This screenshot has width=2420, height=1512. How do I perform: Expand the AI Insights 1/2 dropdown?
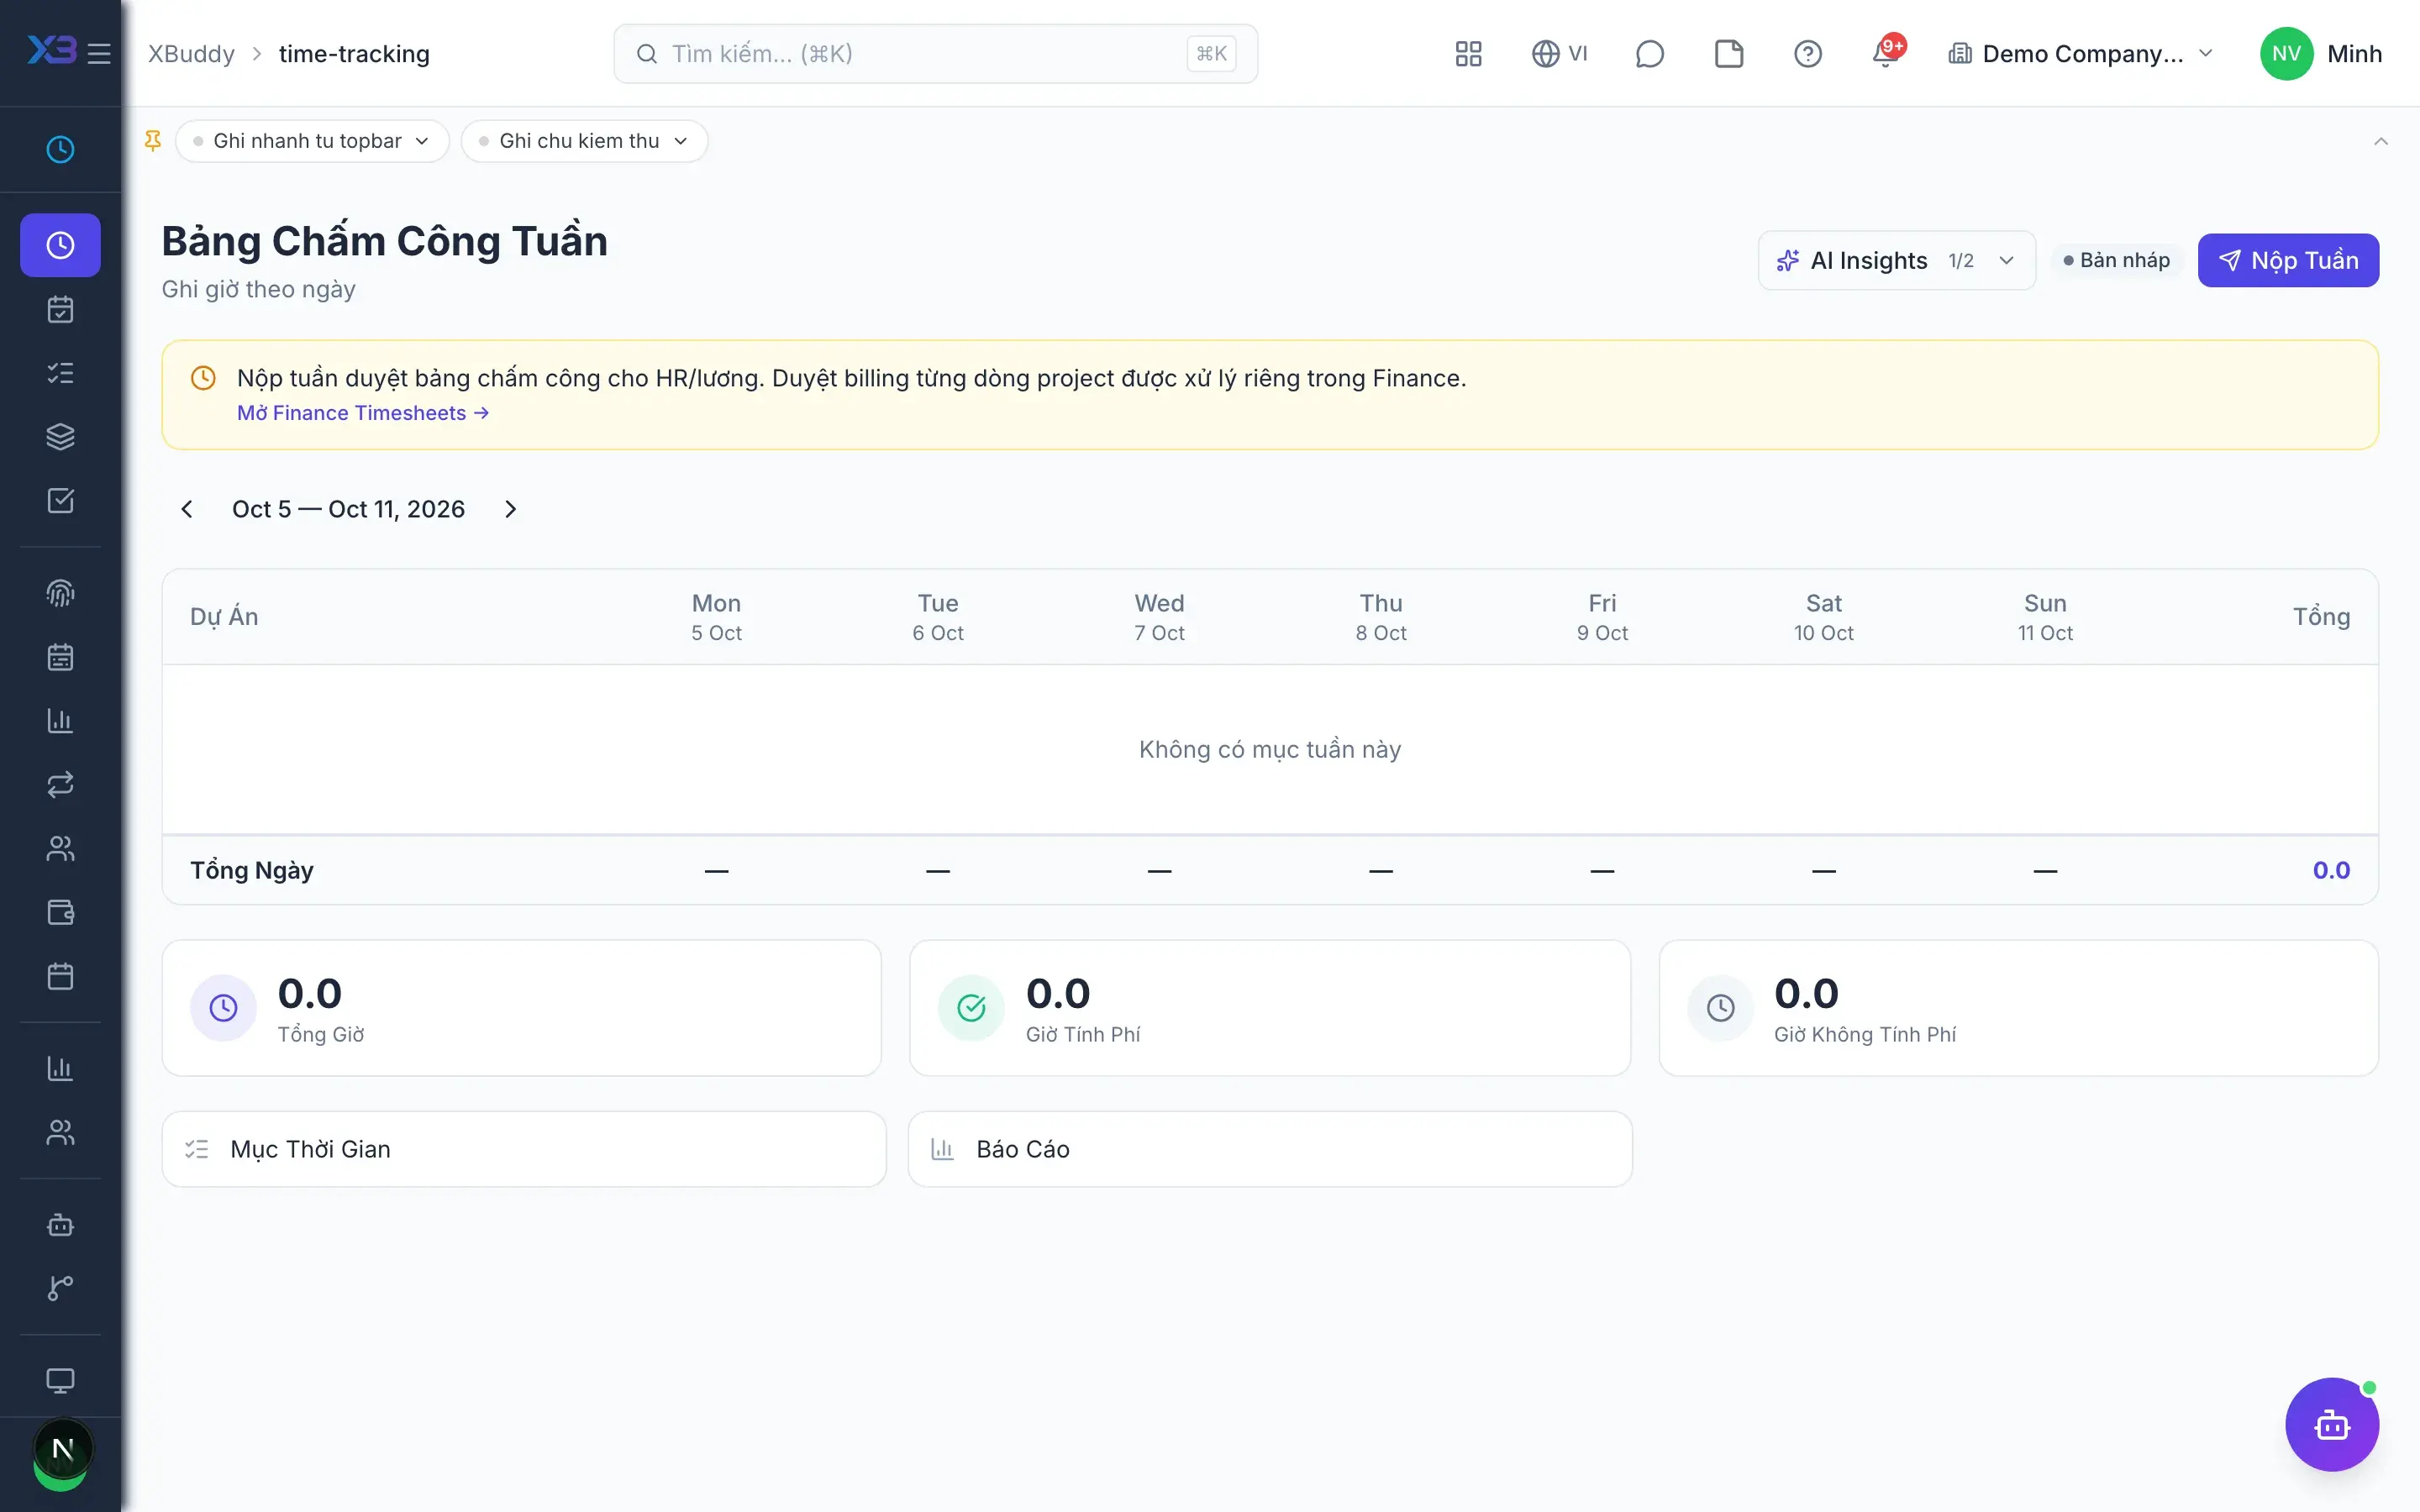1896,261
